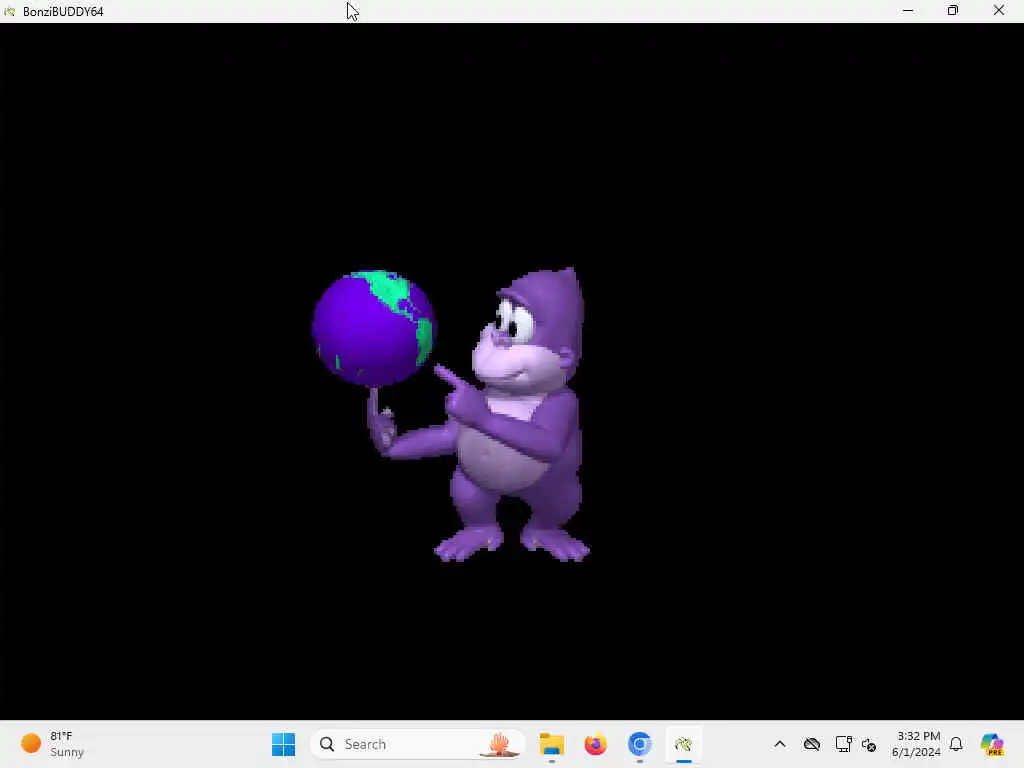Open the clock showing 3:32 PM

pos(916,744)
